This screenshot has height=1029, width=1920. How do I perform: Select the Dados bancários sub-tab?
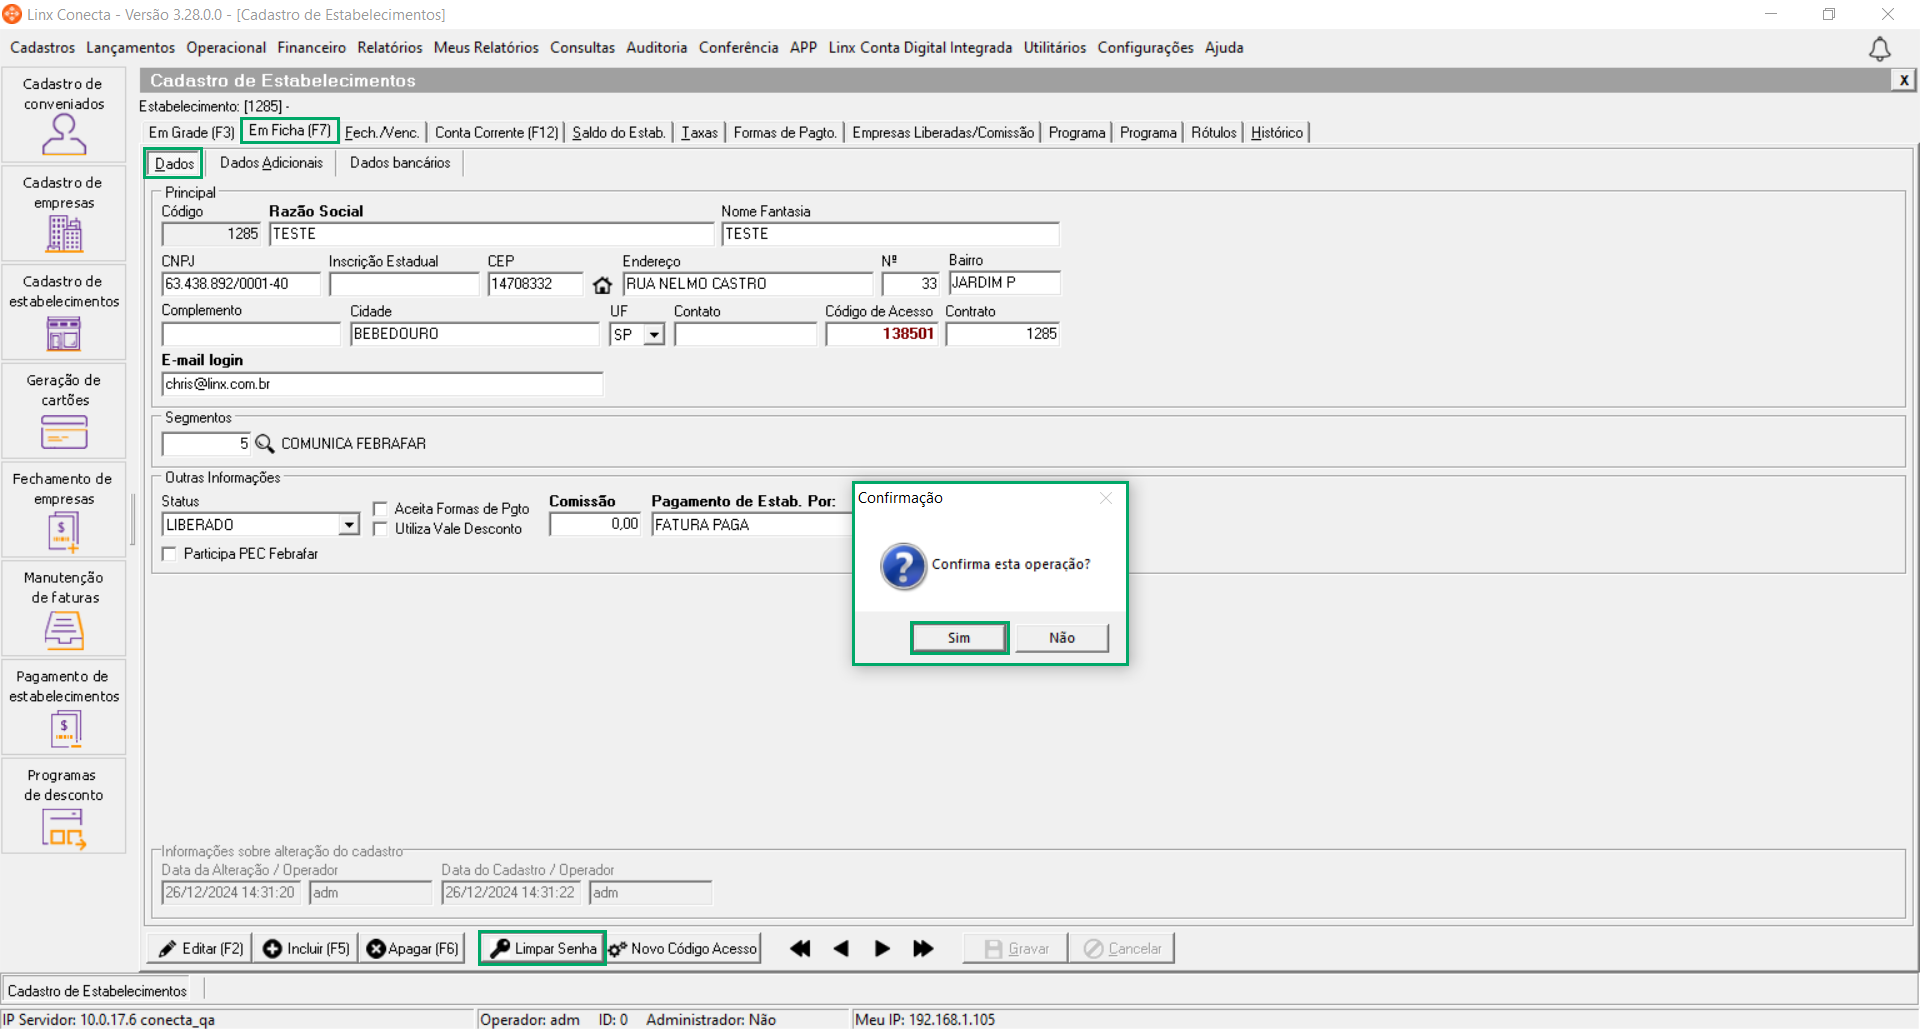pos(400,163)
